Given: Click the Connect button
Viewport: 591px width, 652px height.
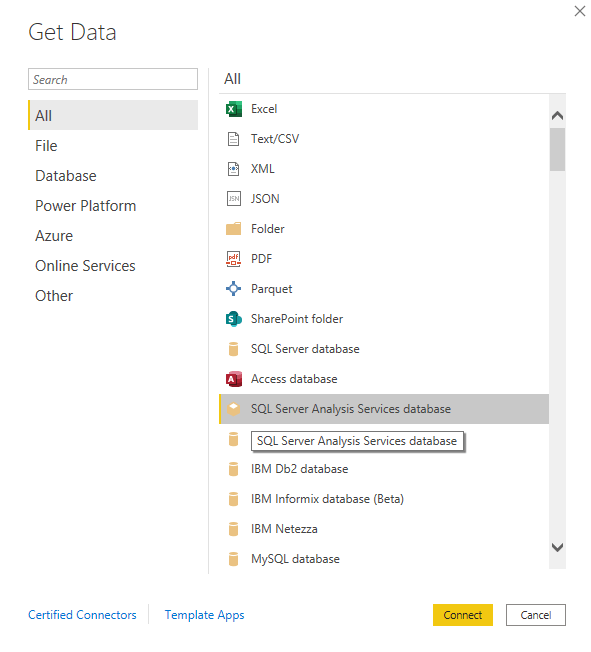Looking at the screenshot, I should (463, 615).
